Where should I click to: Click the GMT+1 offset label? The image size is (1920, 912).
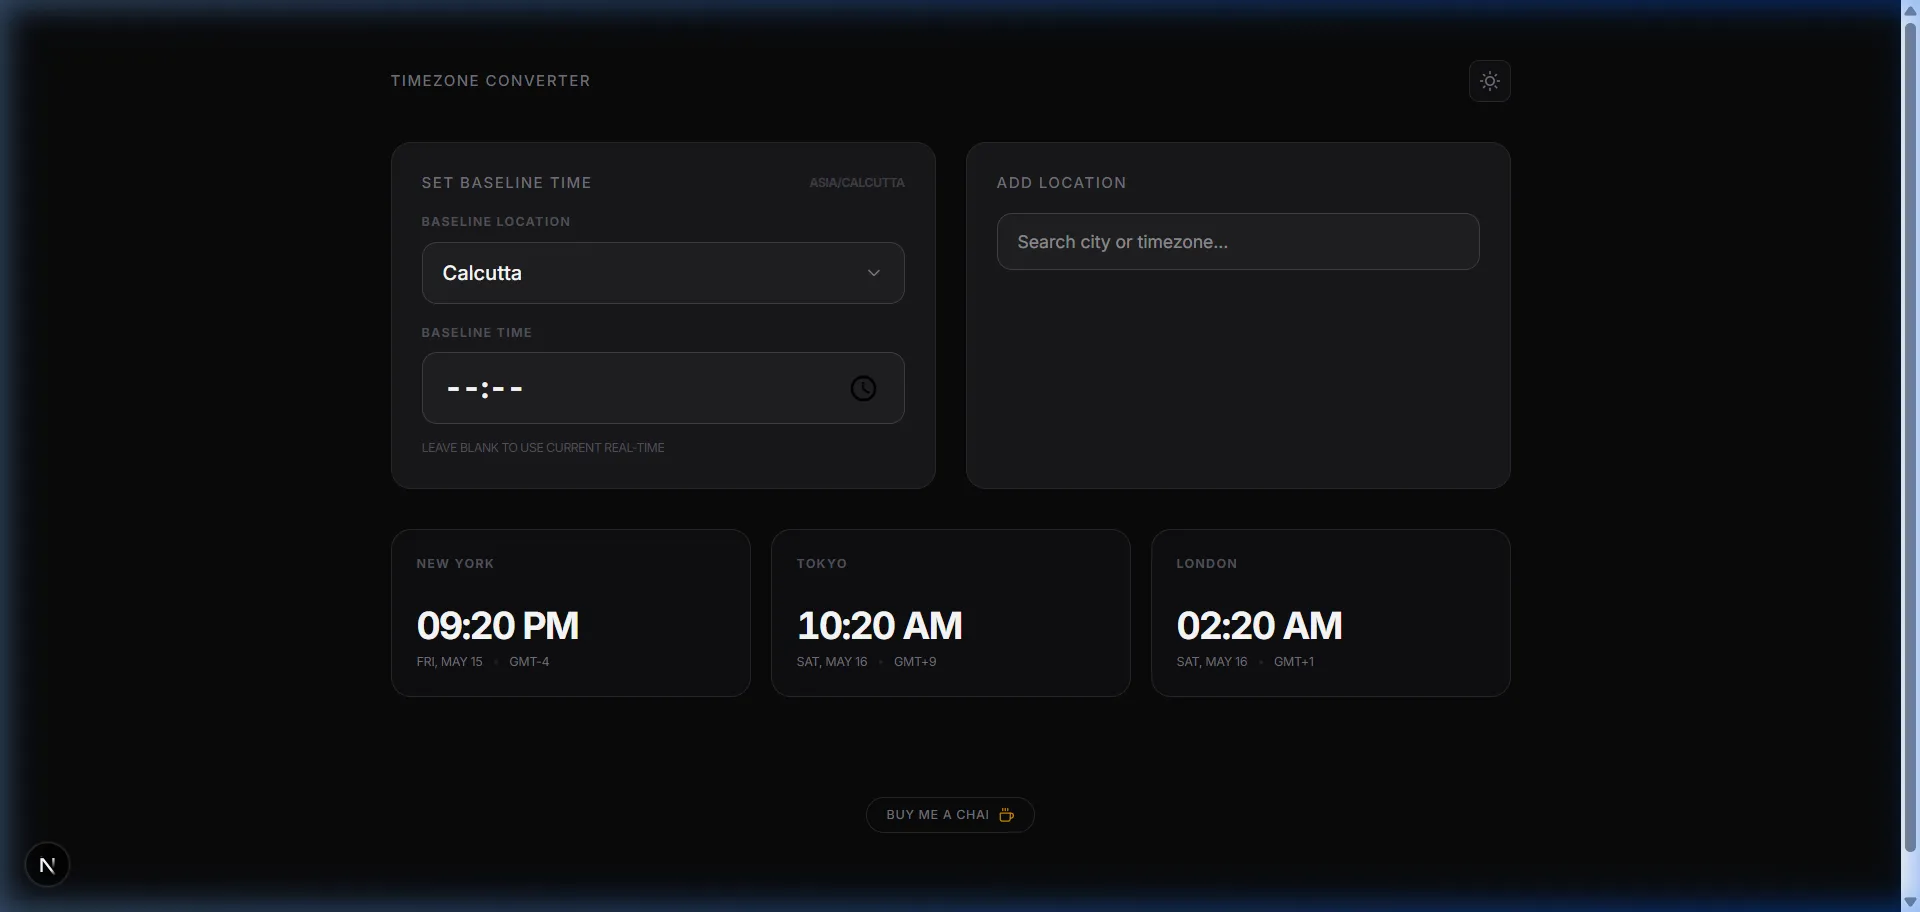click(1294, 662)
